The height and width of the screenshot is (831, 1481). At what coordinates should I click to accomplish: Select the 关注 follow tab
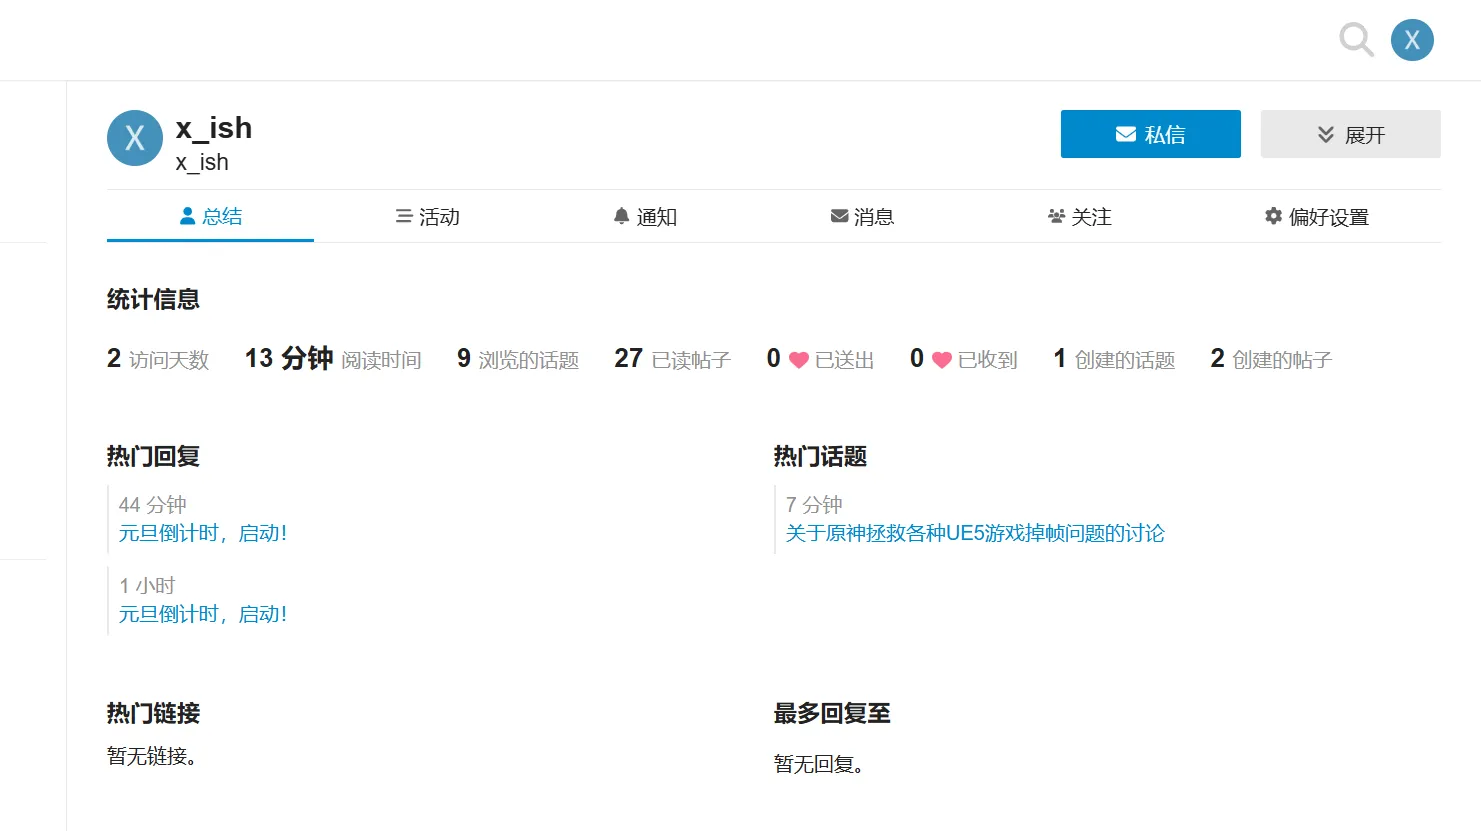click(x=1080, y=217)
